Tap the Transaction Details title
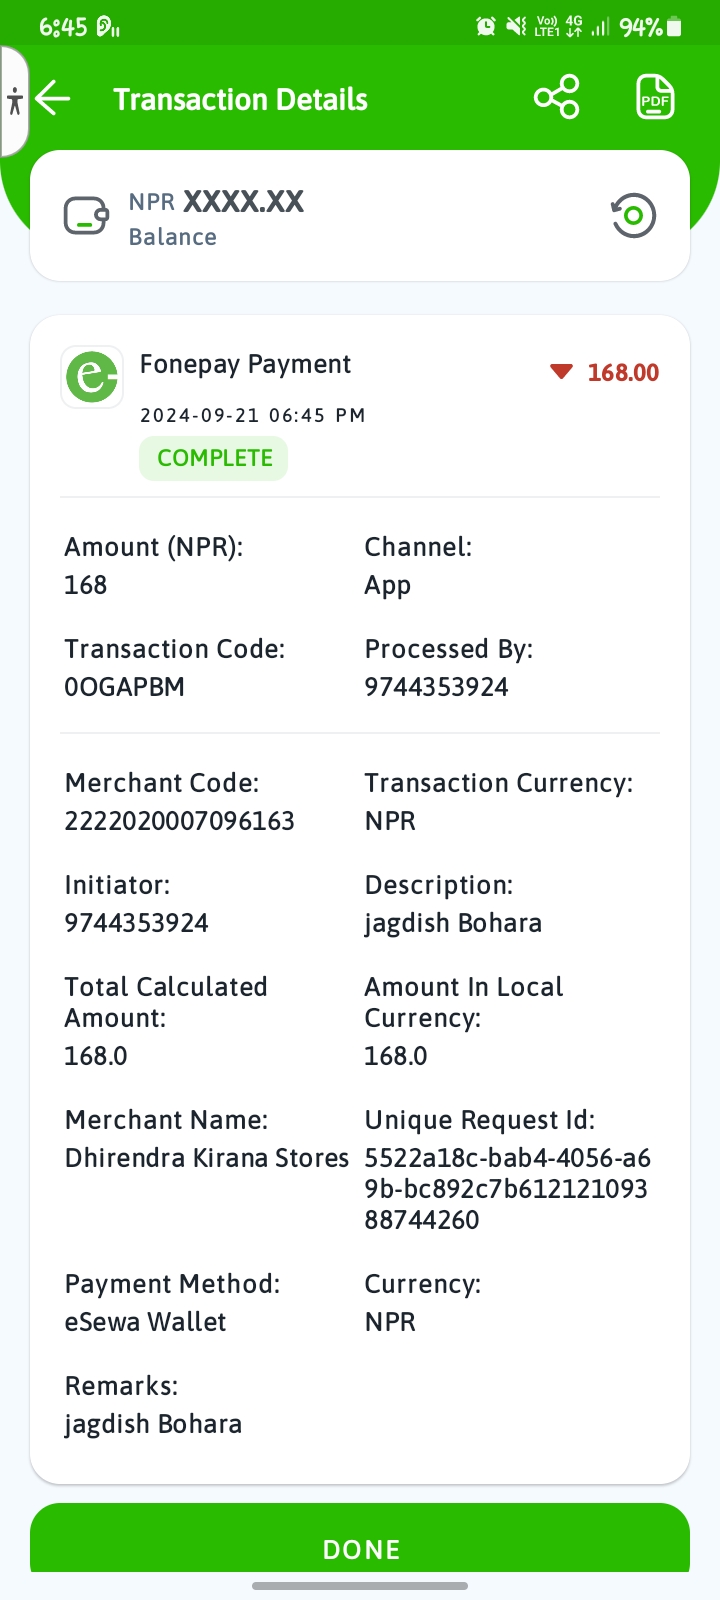Screen dimensions: 720x1600 (x=241, y=99)
